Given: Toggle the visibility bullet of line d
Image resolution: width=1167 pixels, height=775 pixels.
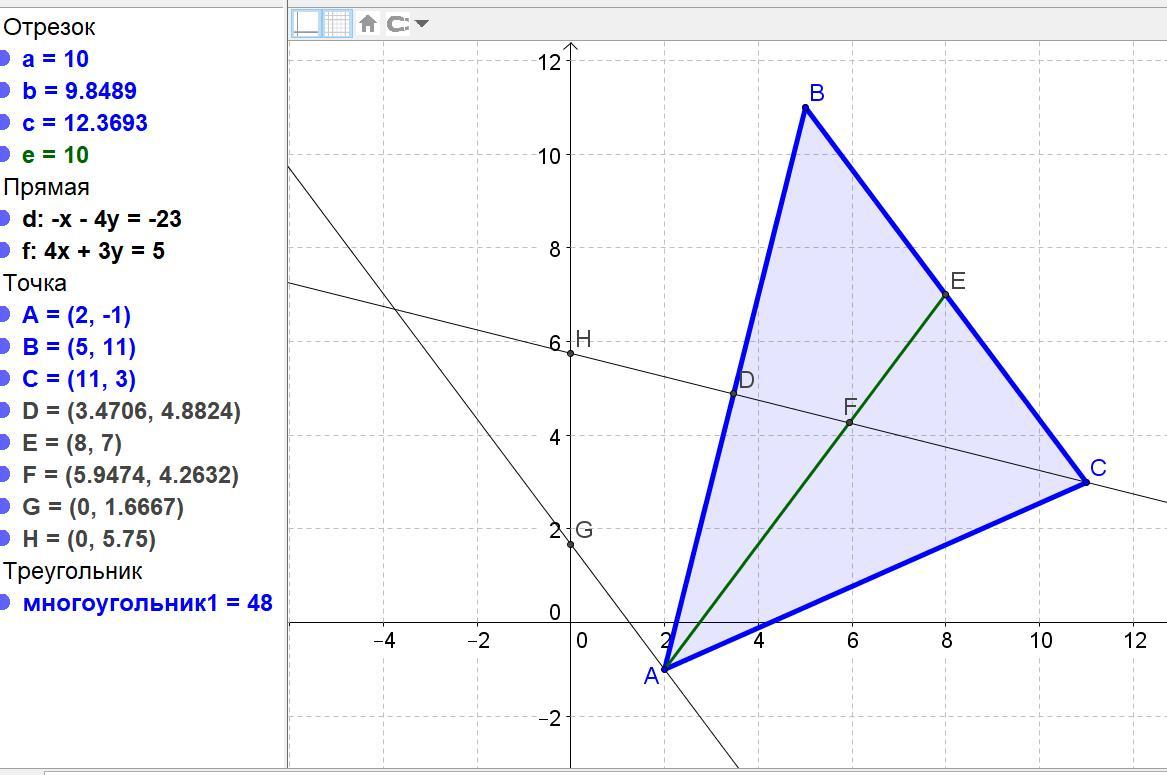Looking at the screenshot, I should 6,219.
